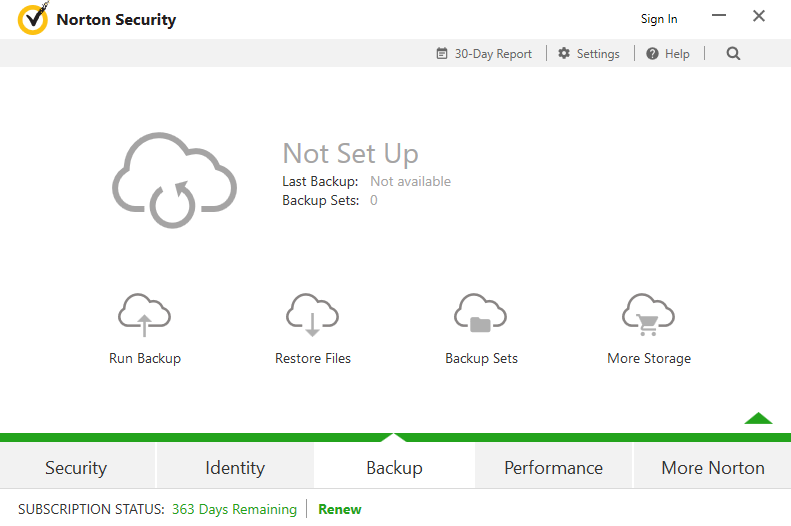791x526 pixels.
Task: Click the large cloud backup status icon
Action: tap(174, 180)
